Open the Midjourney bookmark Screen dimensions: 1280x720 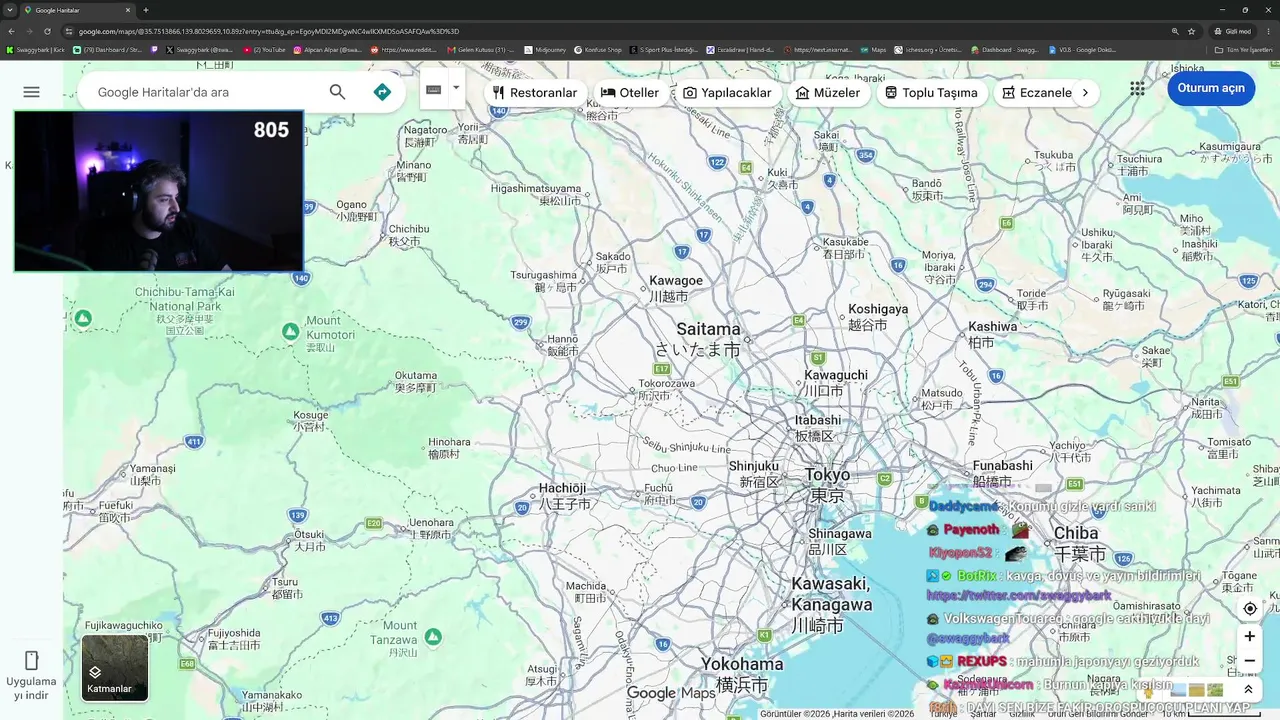click(546, 49)
